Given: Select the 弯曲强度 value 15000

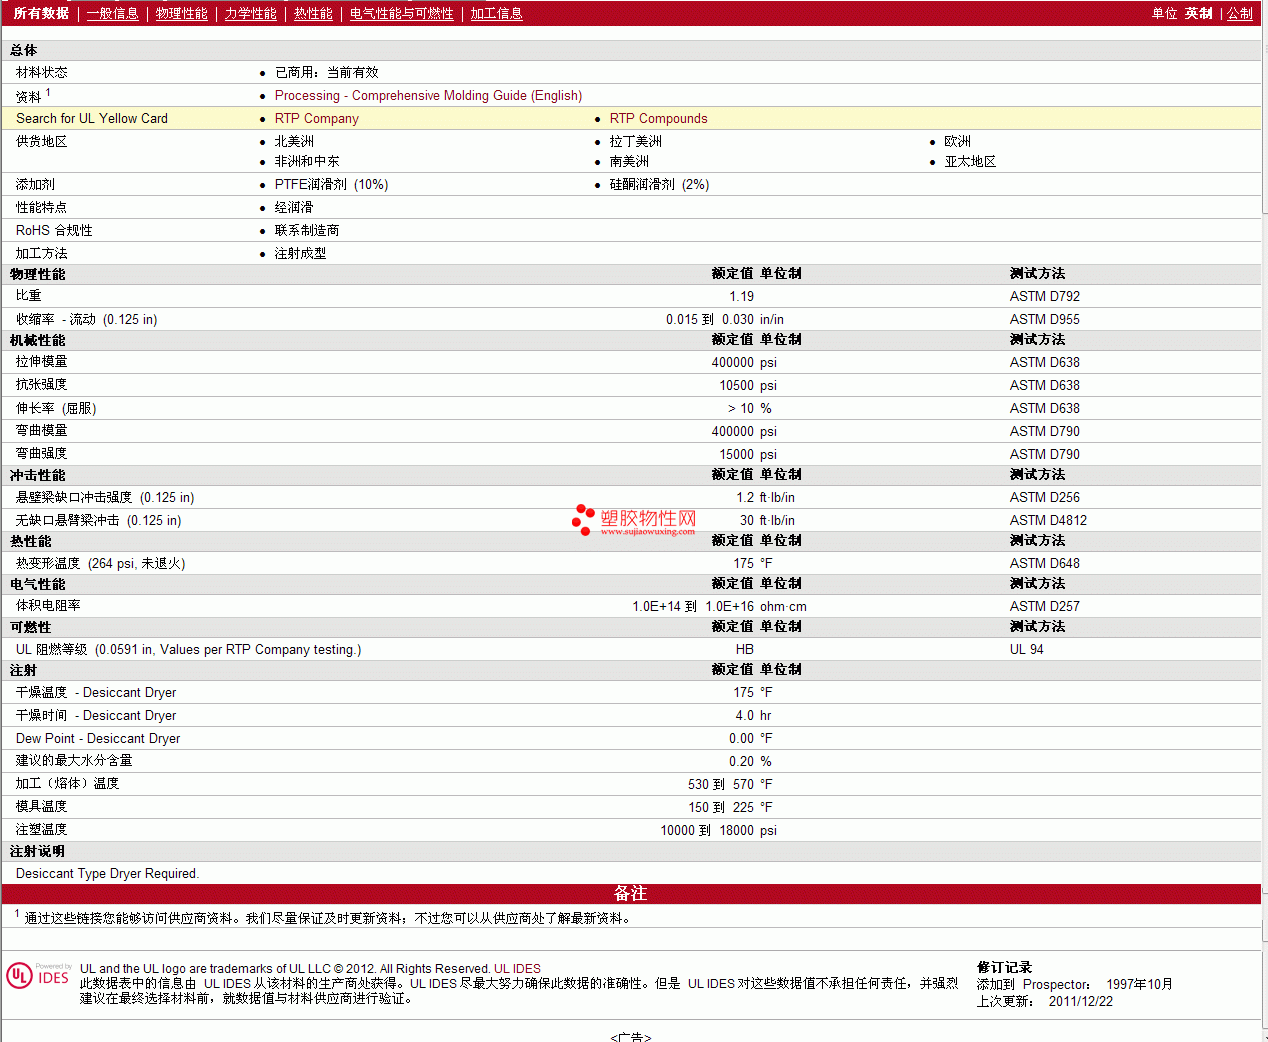Looking at the screenshot, I should (x=736, y=454).
